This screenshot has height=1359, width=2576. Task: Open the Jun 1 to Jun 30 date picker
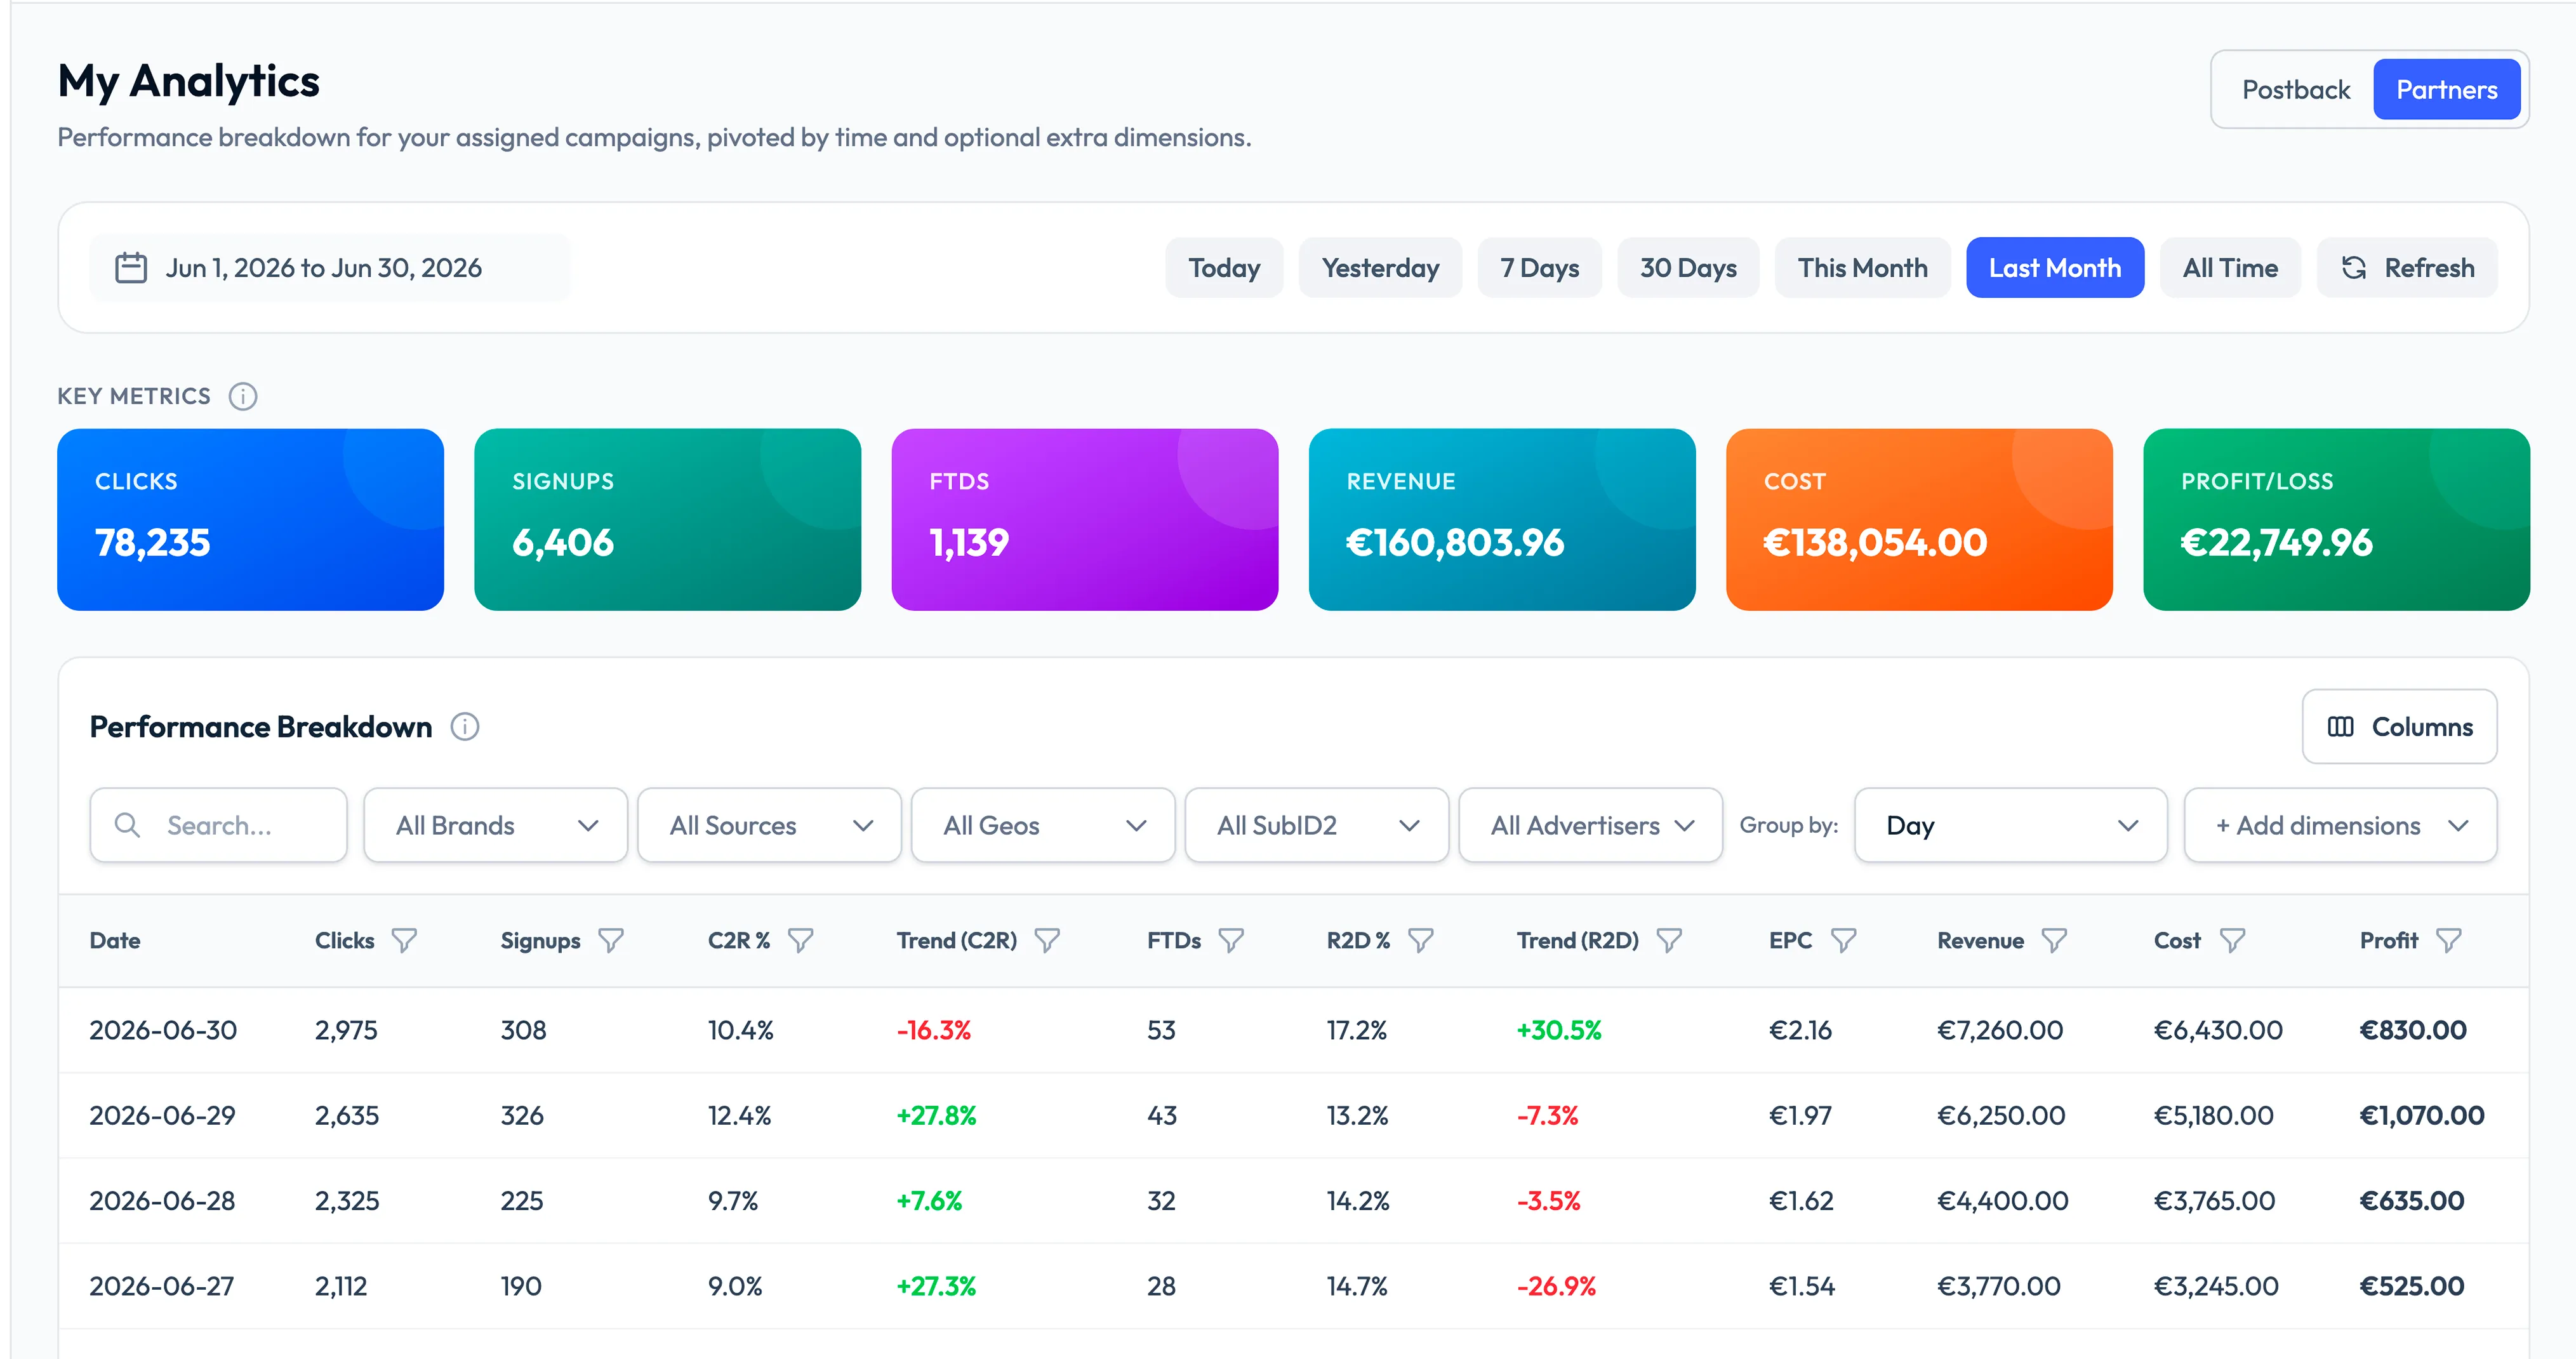[x=330, y=268]
